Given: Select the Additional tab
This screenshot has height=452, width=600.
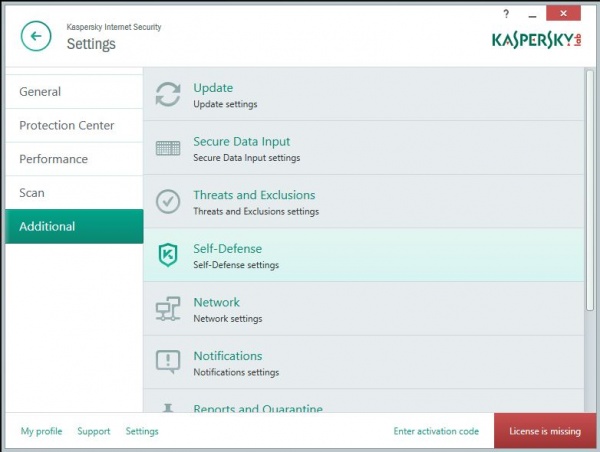Looking at the screenshot, I should point(74,227).
